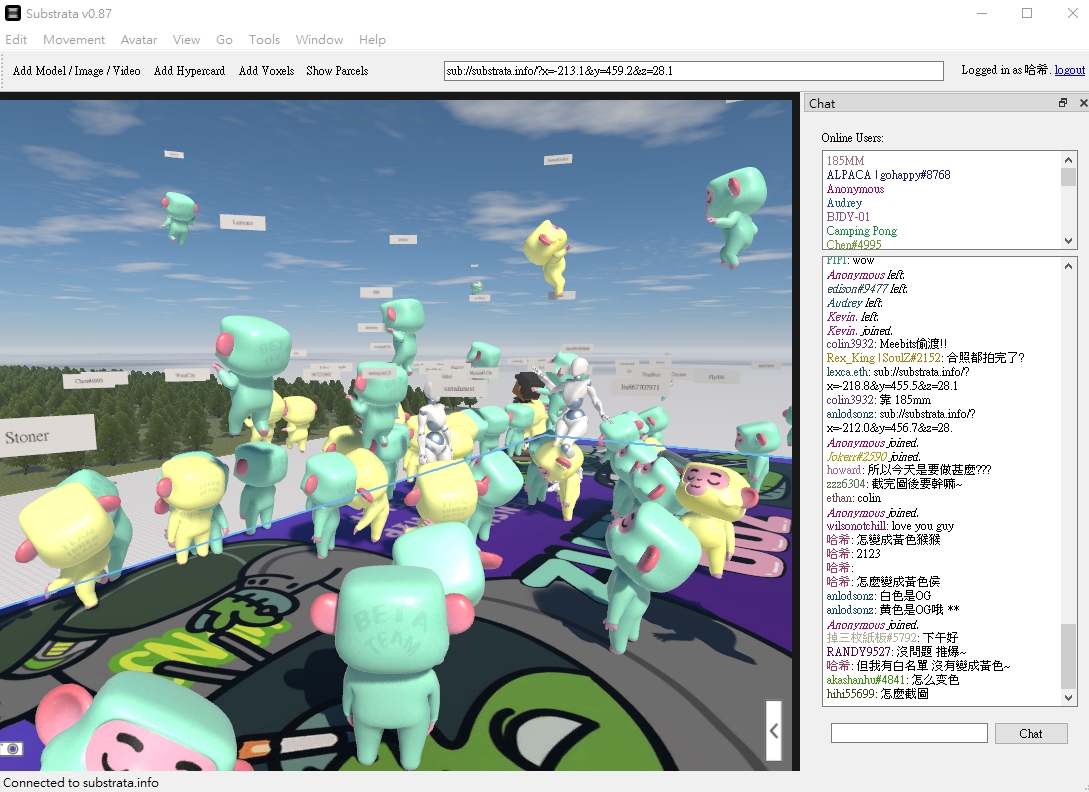Image resolution: width=1089 pixels, height=792 pixels.
Task: Click anlodsonz's sub://substrata.info link message
Action: pyautogui.click(x=901, y=420)
